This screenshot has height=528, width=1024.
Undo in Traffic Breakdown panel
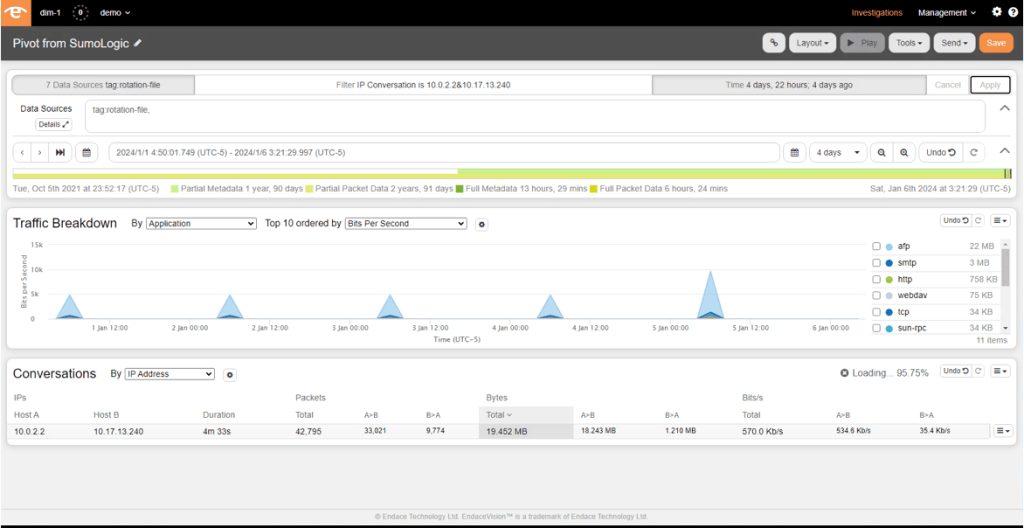956,220
